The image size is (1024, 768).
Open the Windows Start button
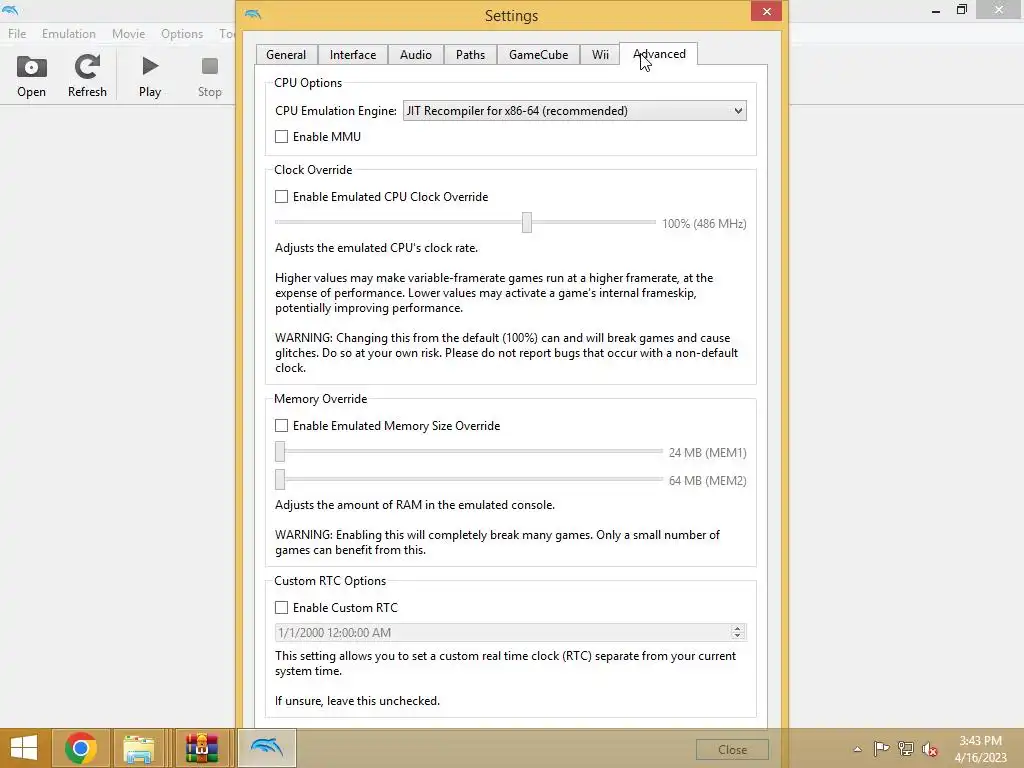[x=24, y=748]
